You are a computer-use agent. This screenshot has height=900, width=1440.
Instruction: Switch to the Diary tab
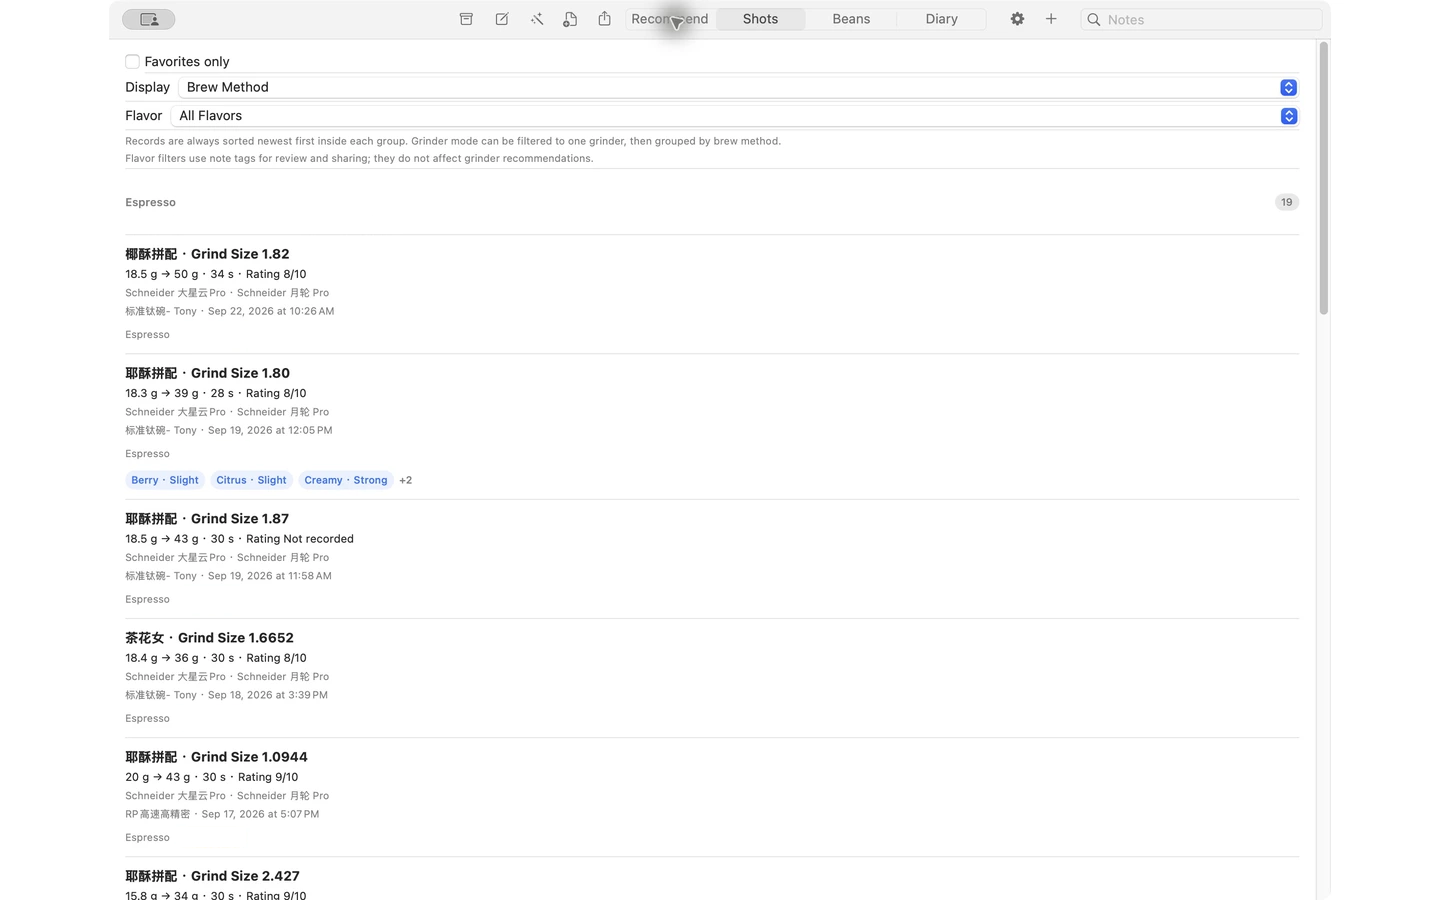click(941, 19)
